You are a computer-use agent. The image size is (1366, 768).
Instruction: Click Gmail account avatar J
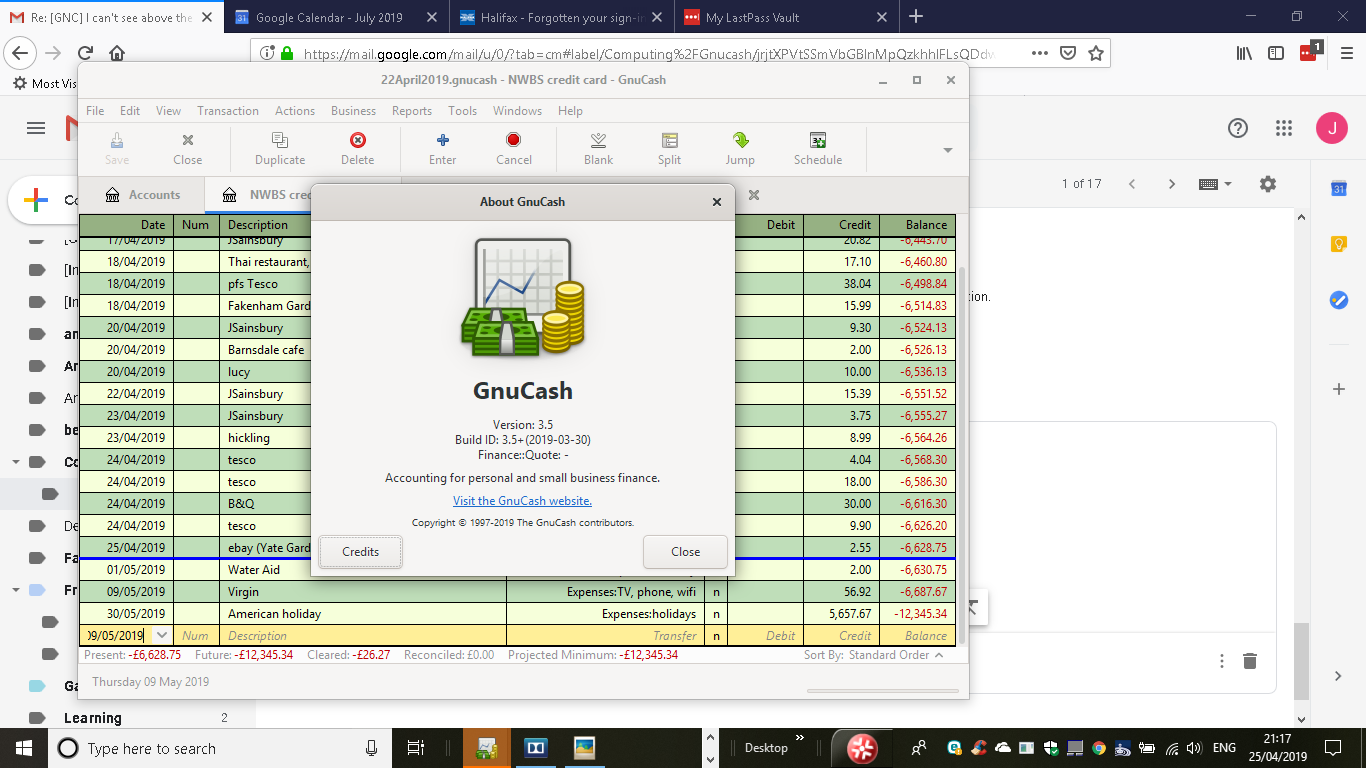pos(1332,128)
